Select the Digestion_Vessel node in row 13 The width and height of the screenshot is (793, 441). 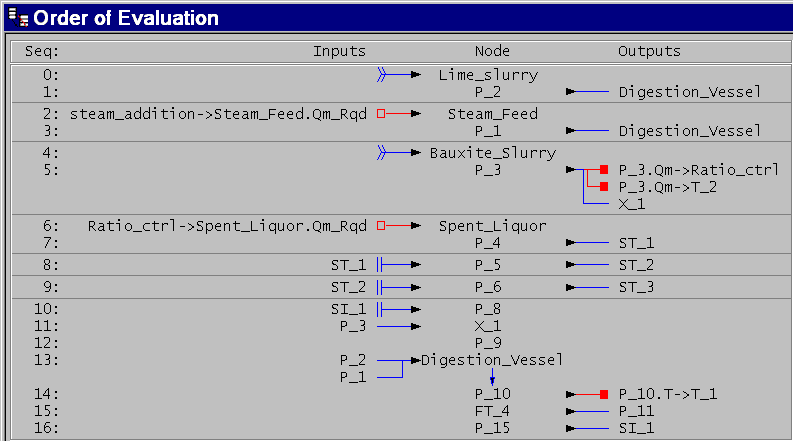coord(492,360)
